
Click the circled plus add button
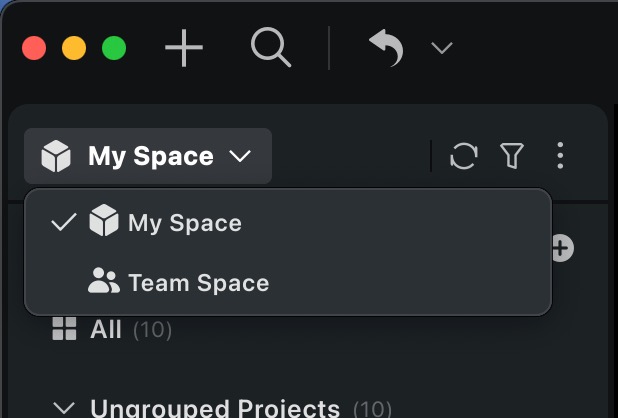pyautogui.click(x=561, y=248)
